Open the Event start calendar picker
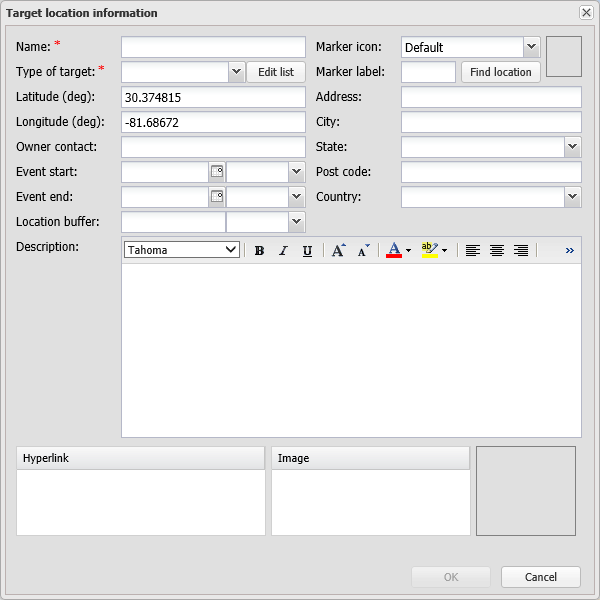This screenshot has width=600, height=600. click(x=216, y=172)
